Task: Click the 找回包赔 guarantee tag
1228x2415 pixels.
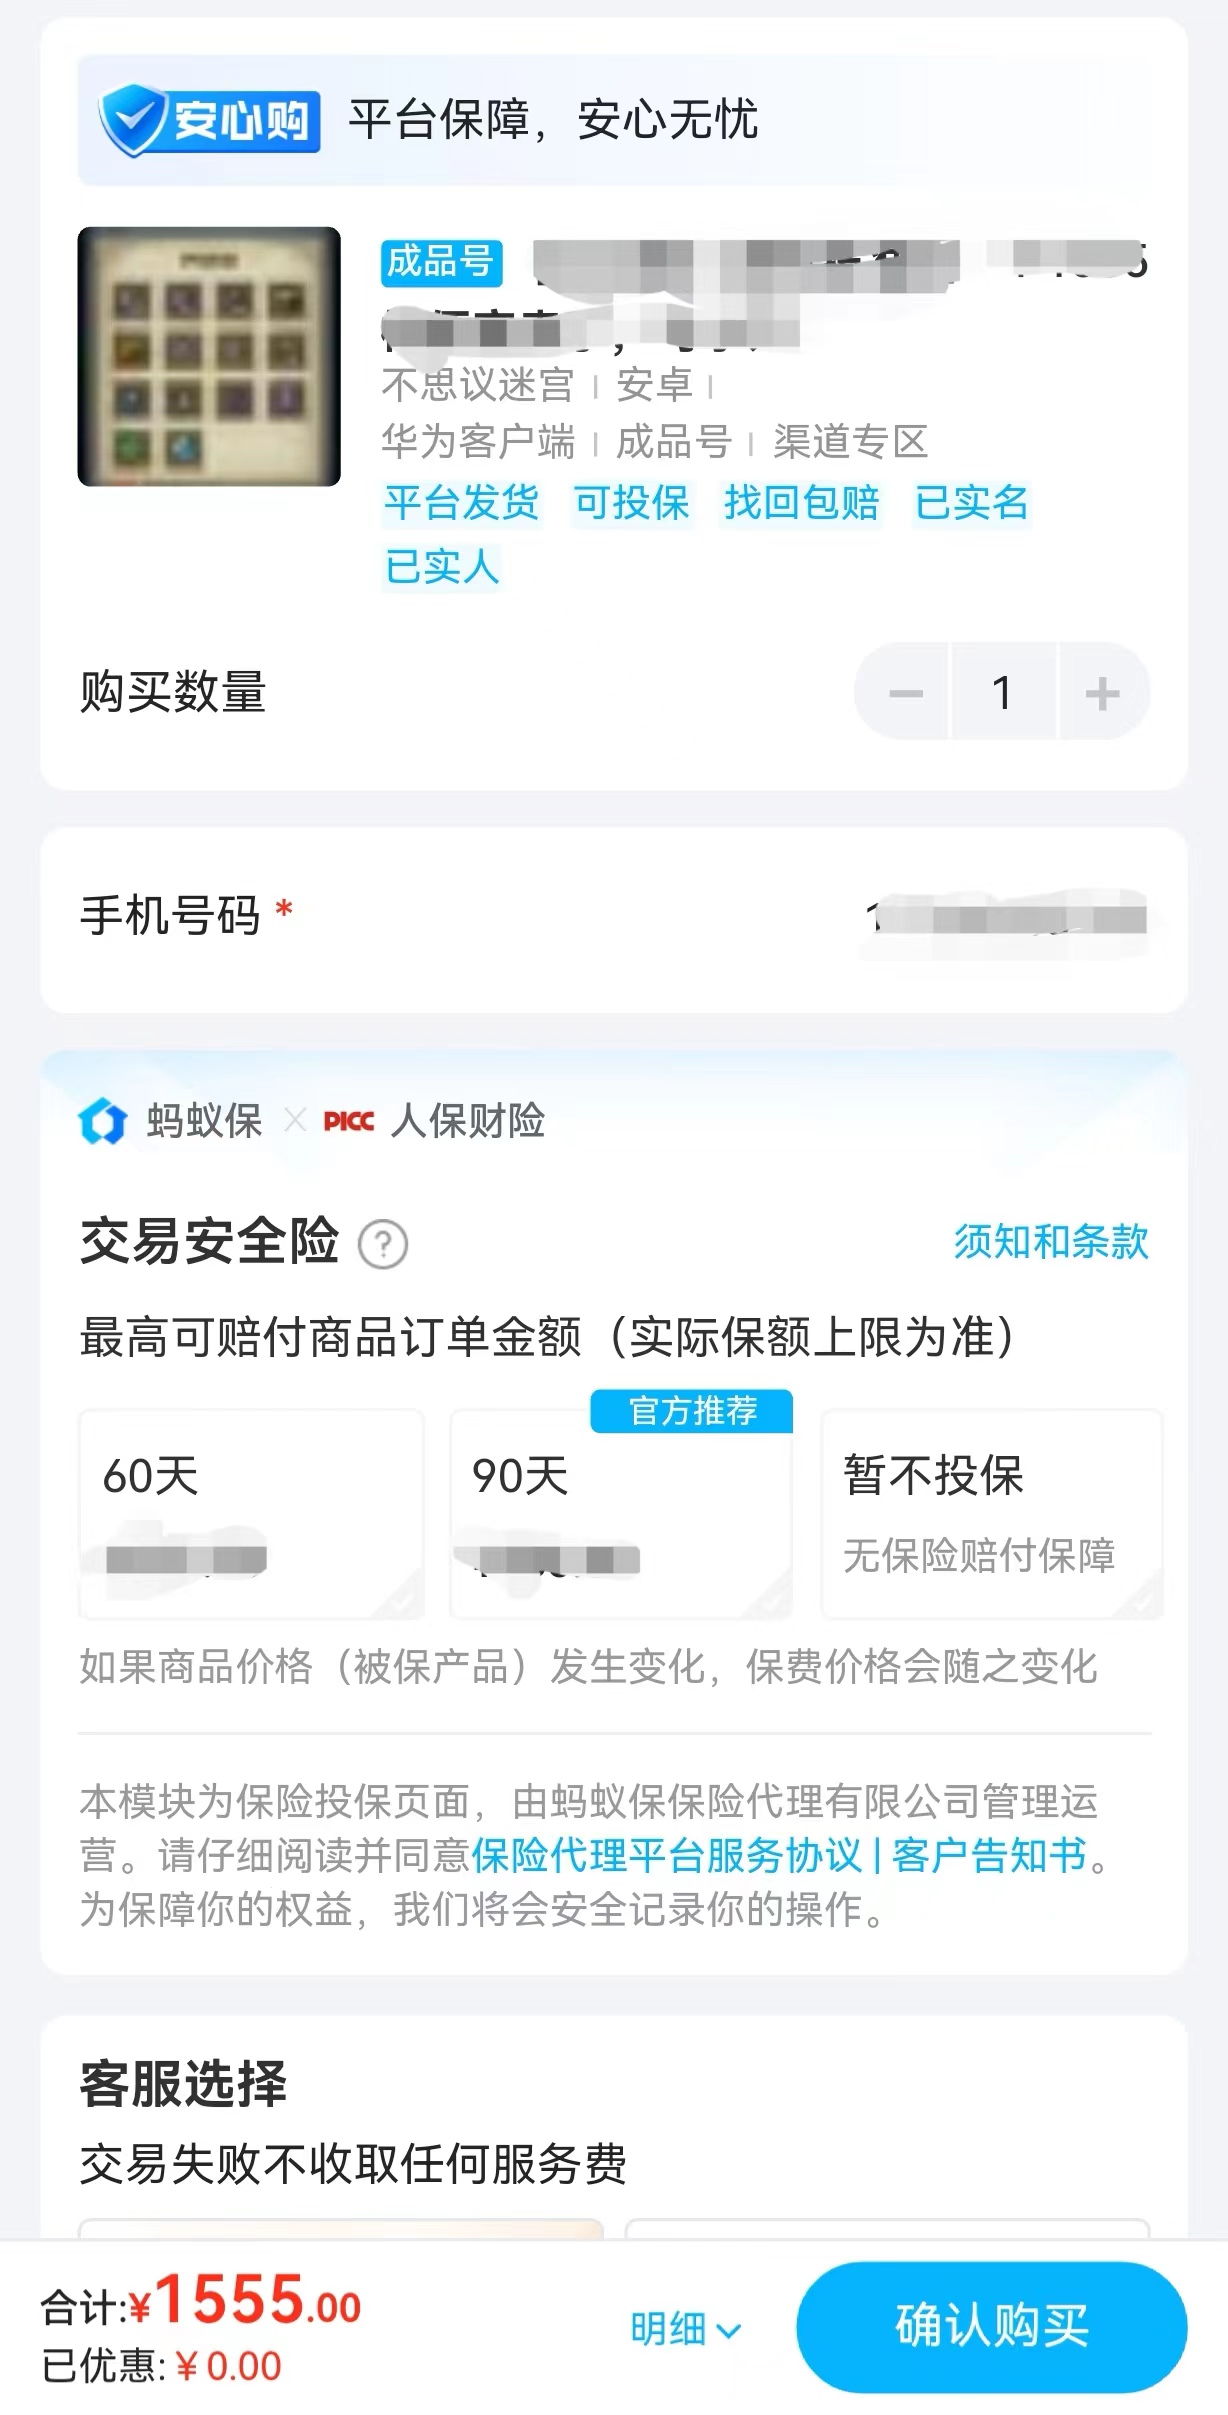Action: point(802,502)
